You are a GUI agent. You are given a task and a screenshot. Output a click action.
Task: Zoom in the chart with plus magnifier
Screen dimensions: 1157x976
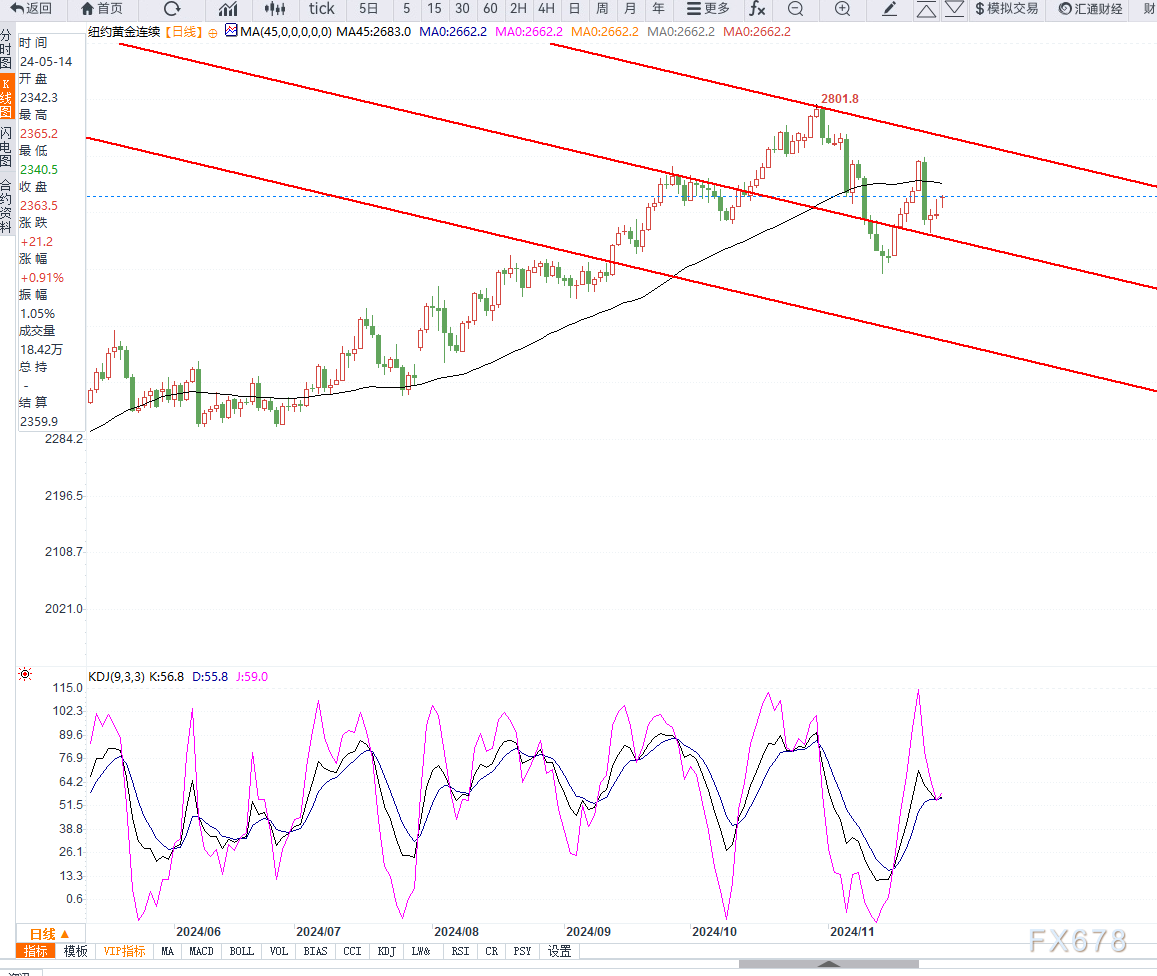842,9
